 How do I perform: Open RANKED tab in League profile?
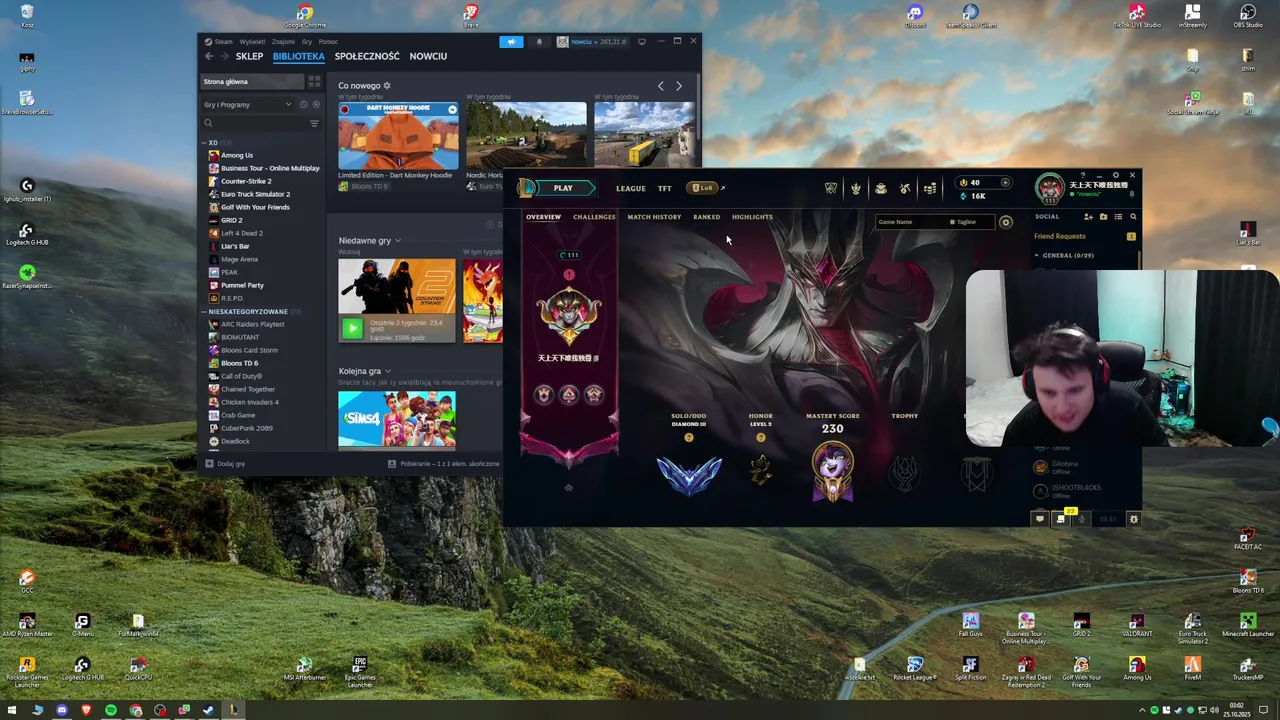[706, 217]
